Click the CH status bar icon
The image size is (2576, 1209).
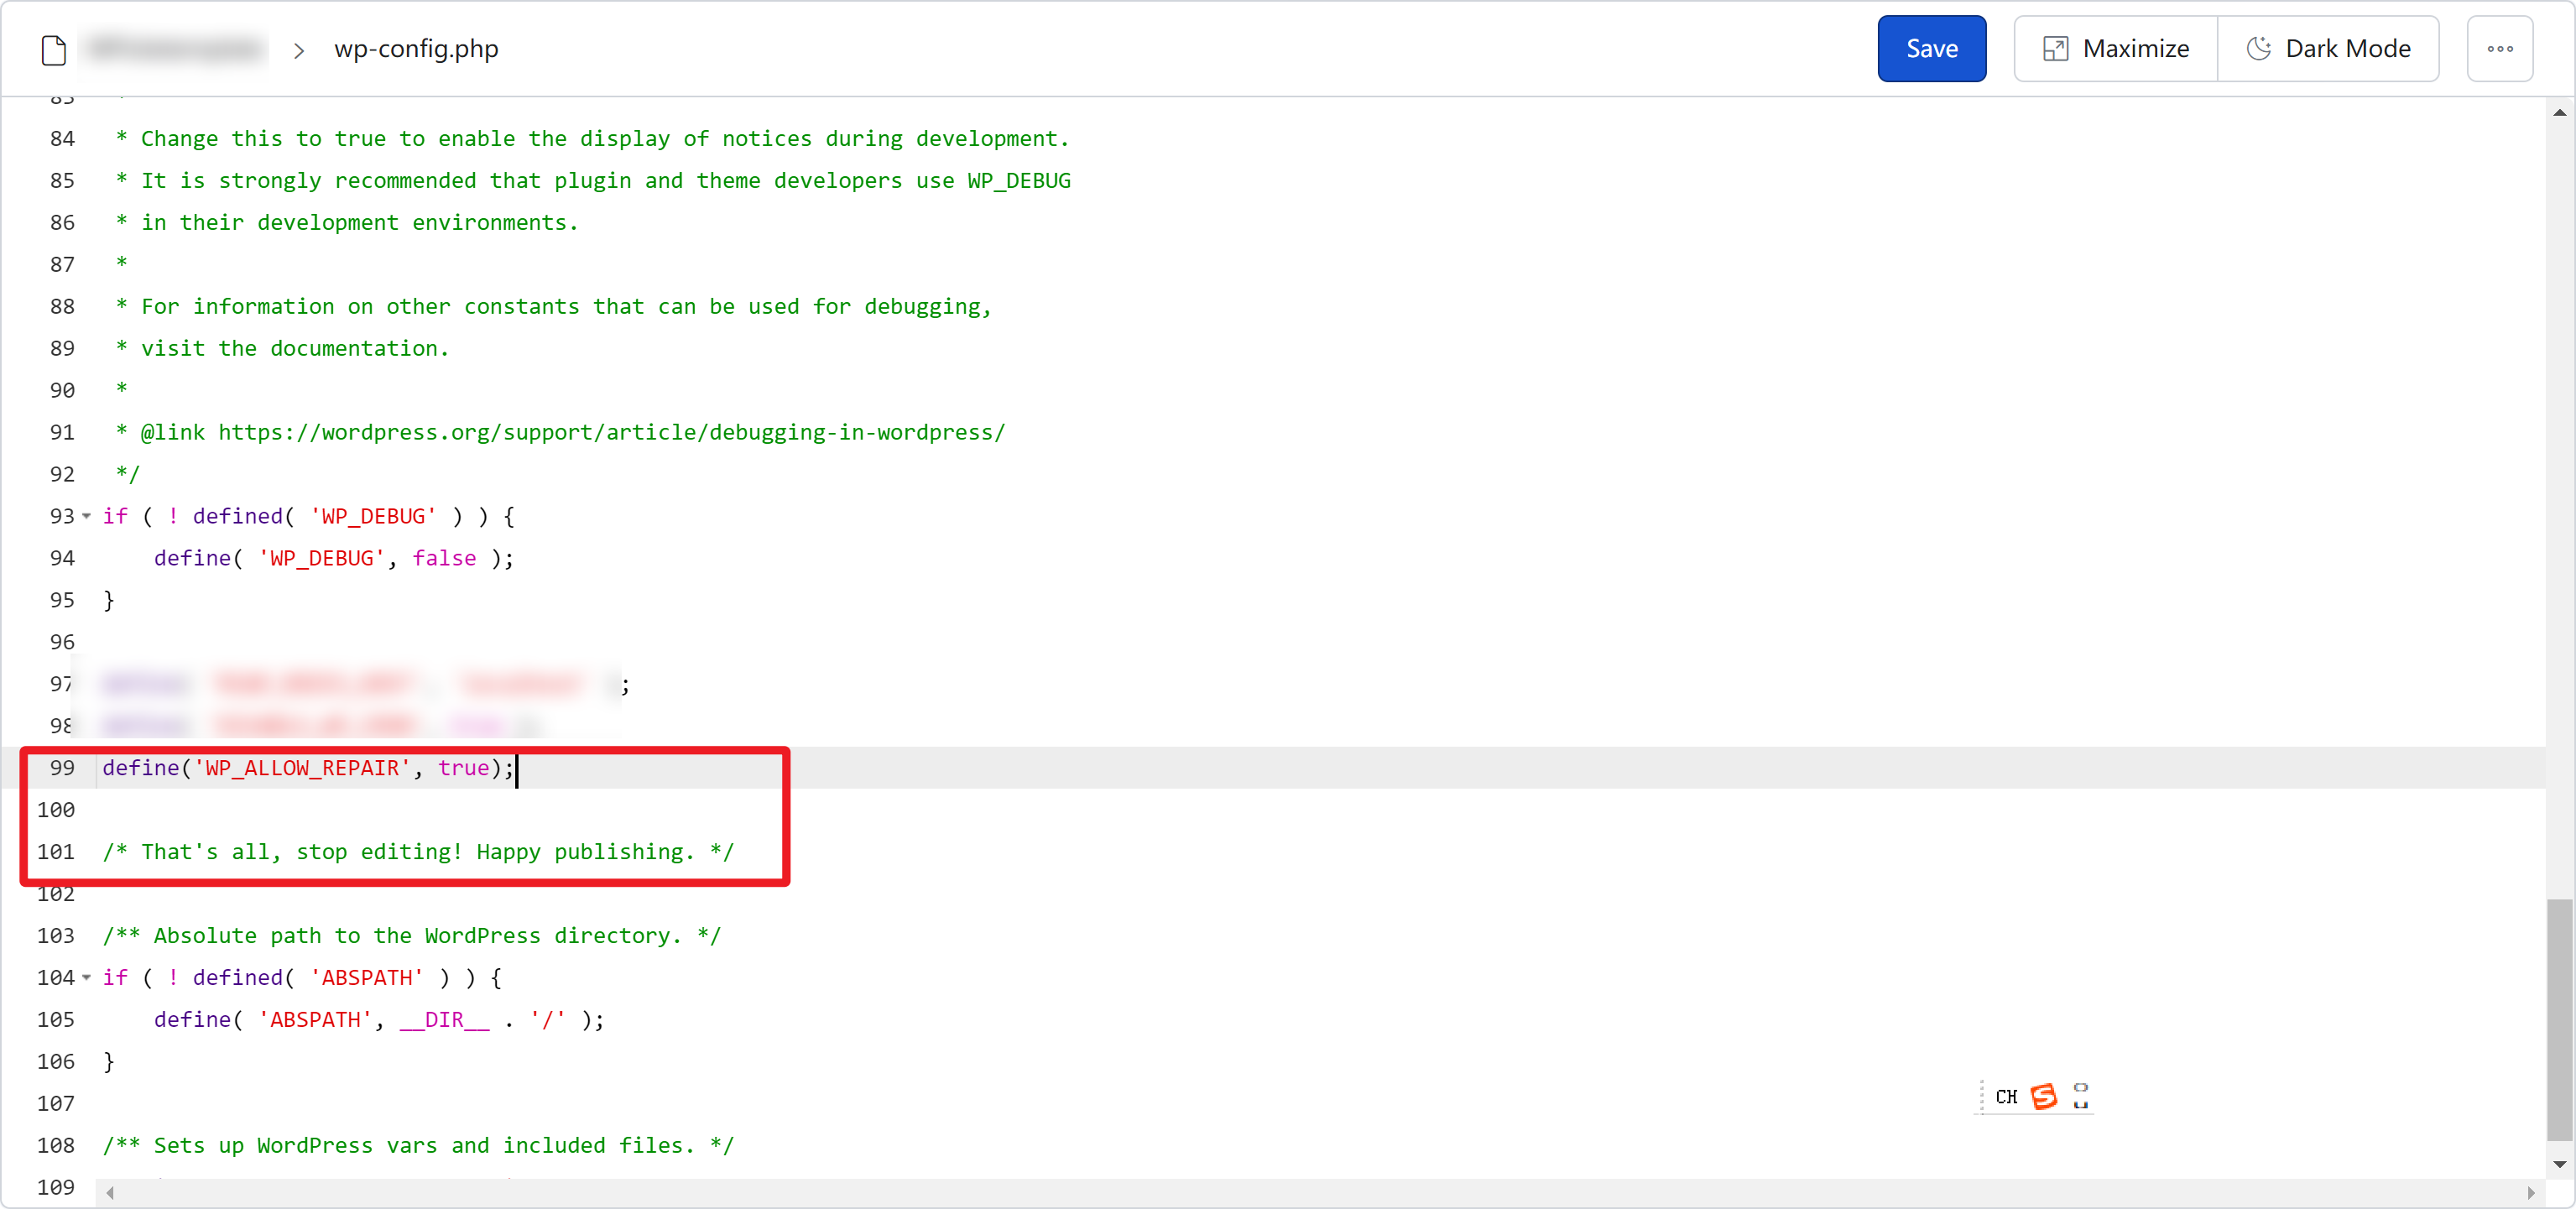coord(2005,1096)
